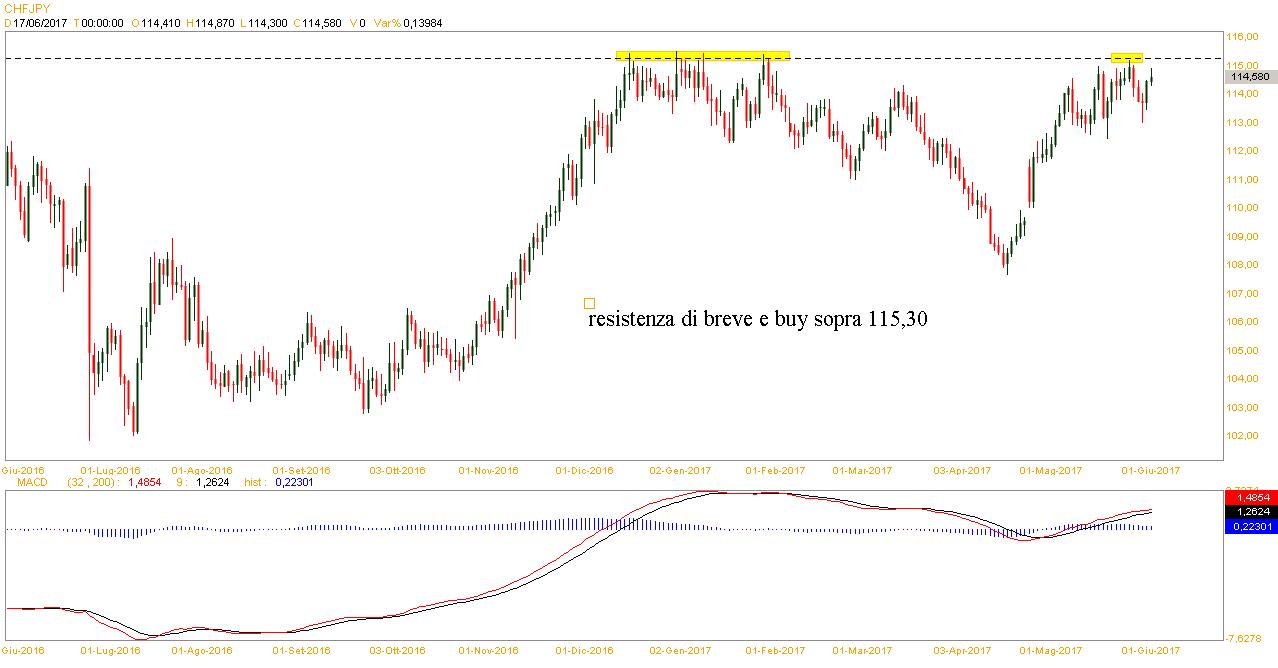Image resolution: width=1278 pixels, height=668 pixels.
Task: Click the long yellow resistance highlight rectangle
Action: (x=702, y=56)
